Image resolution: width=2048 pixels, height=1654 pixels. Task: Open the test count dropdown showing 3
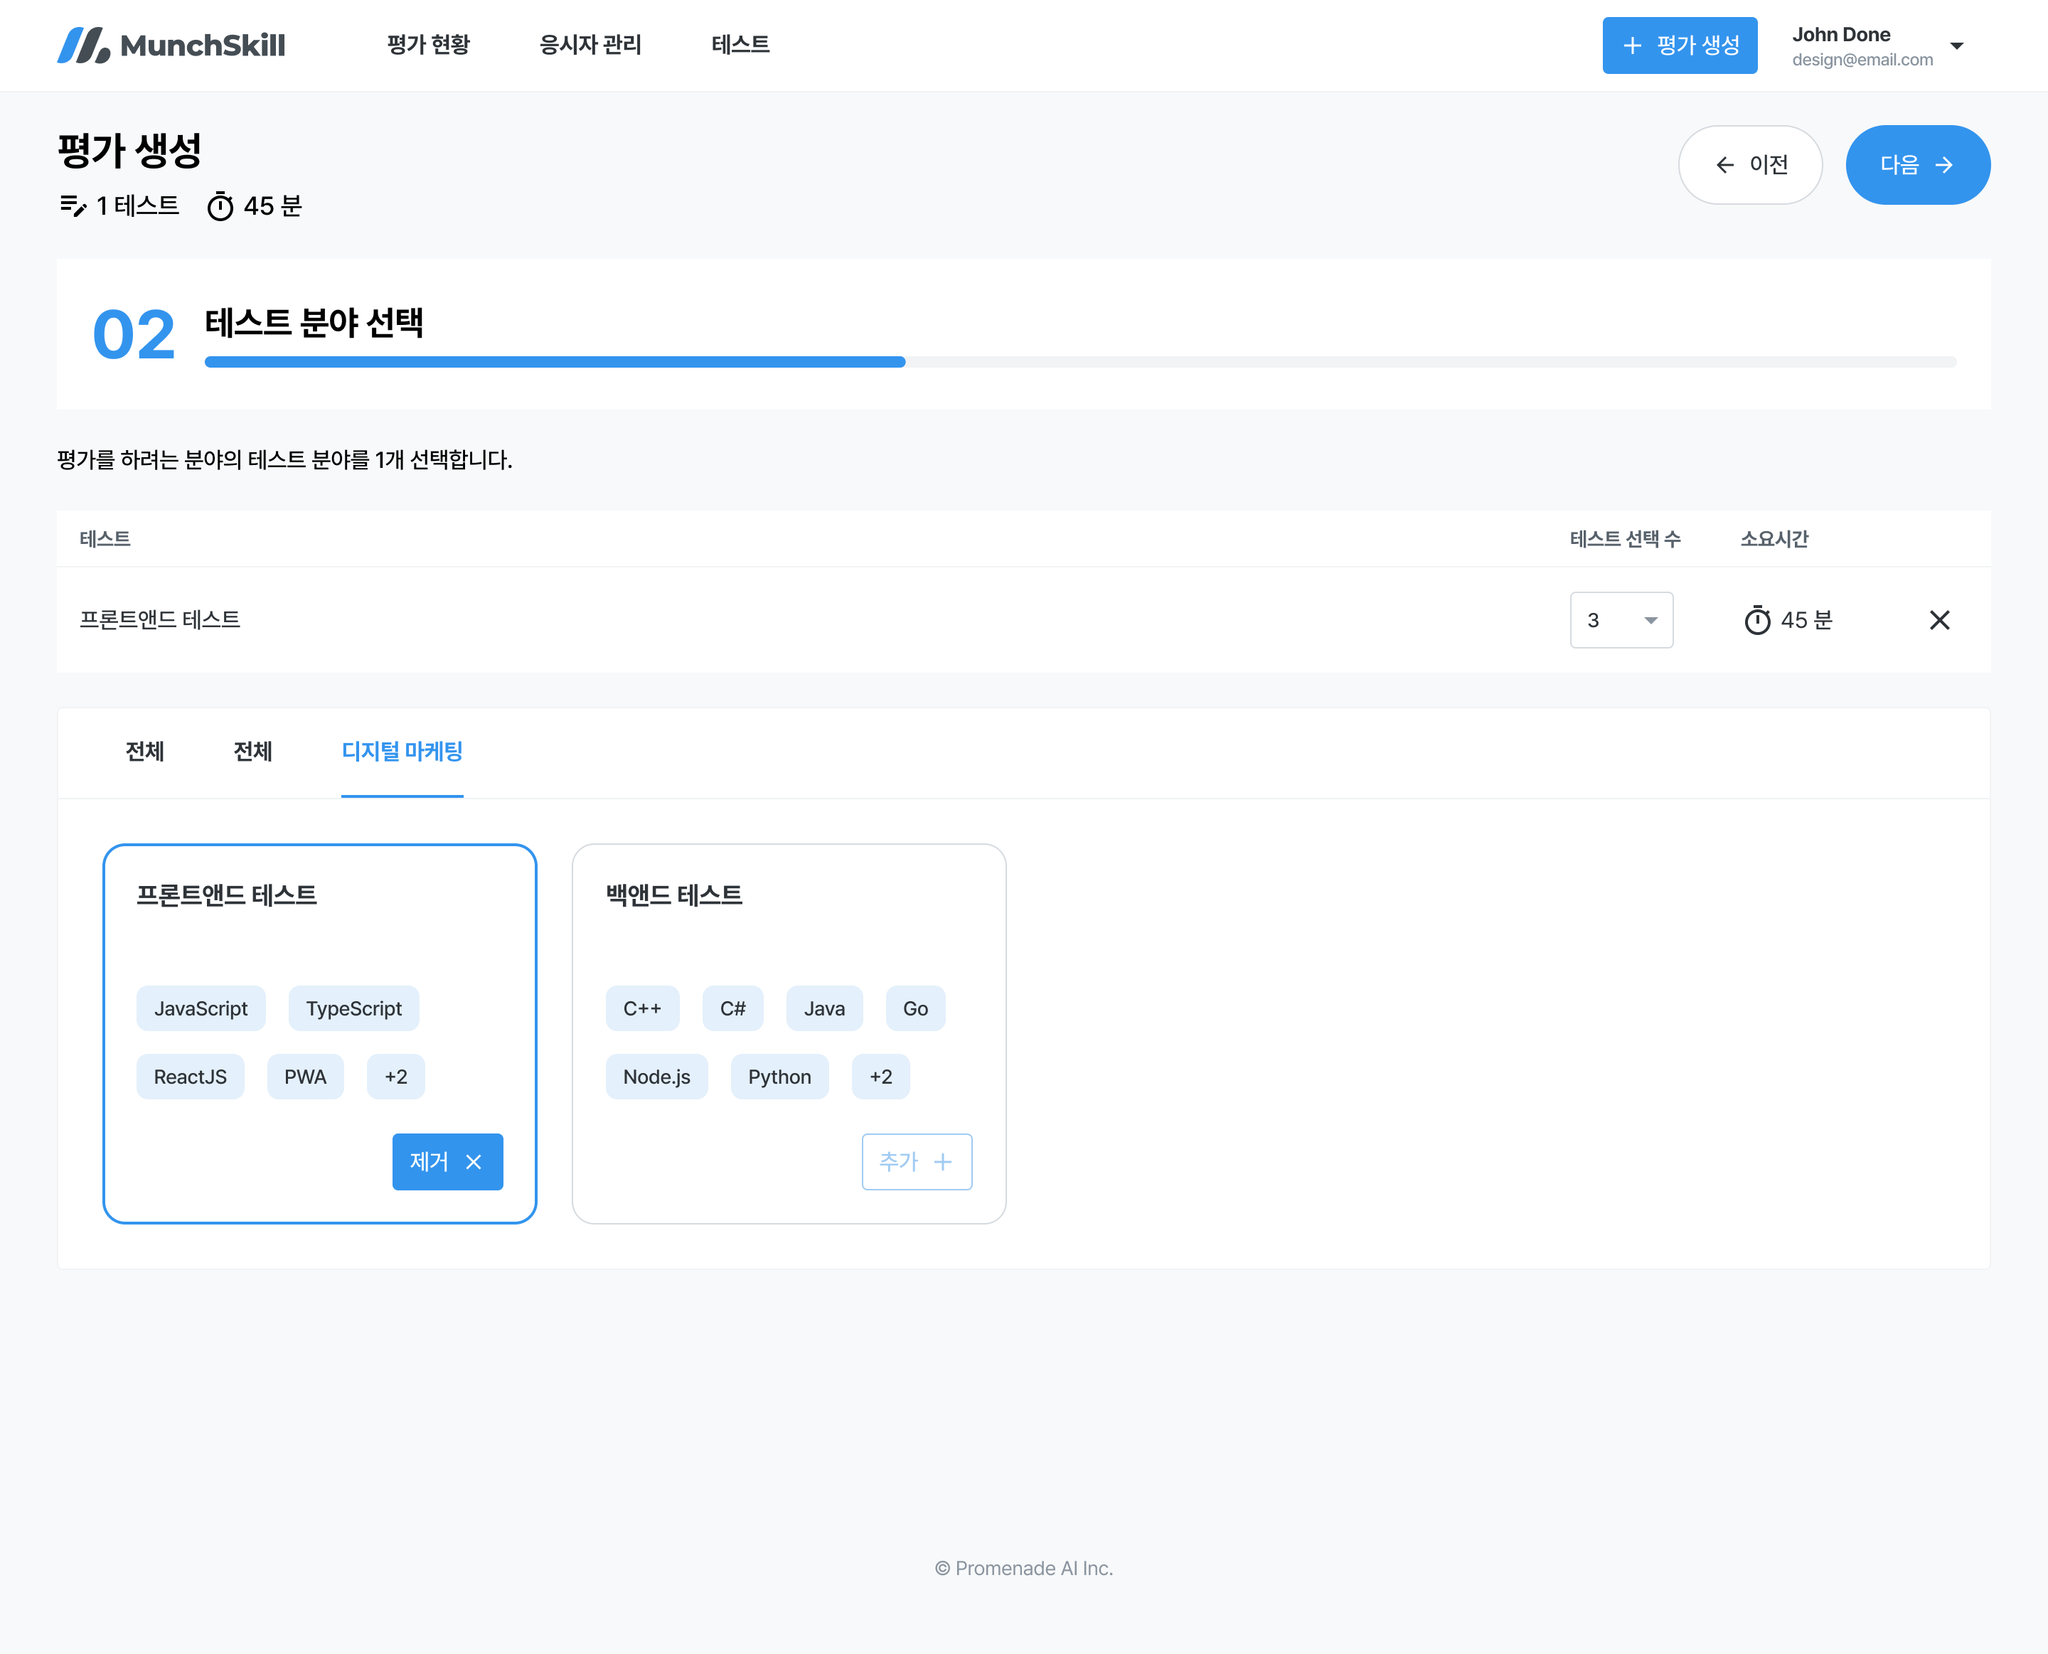click(1621, 620)
